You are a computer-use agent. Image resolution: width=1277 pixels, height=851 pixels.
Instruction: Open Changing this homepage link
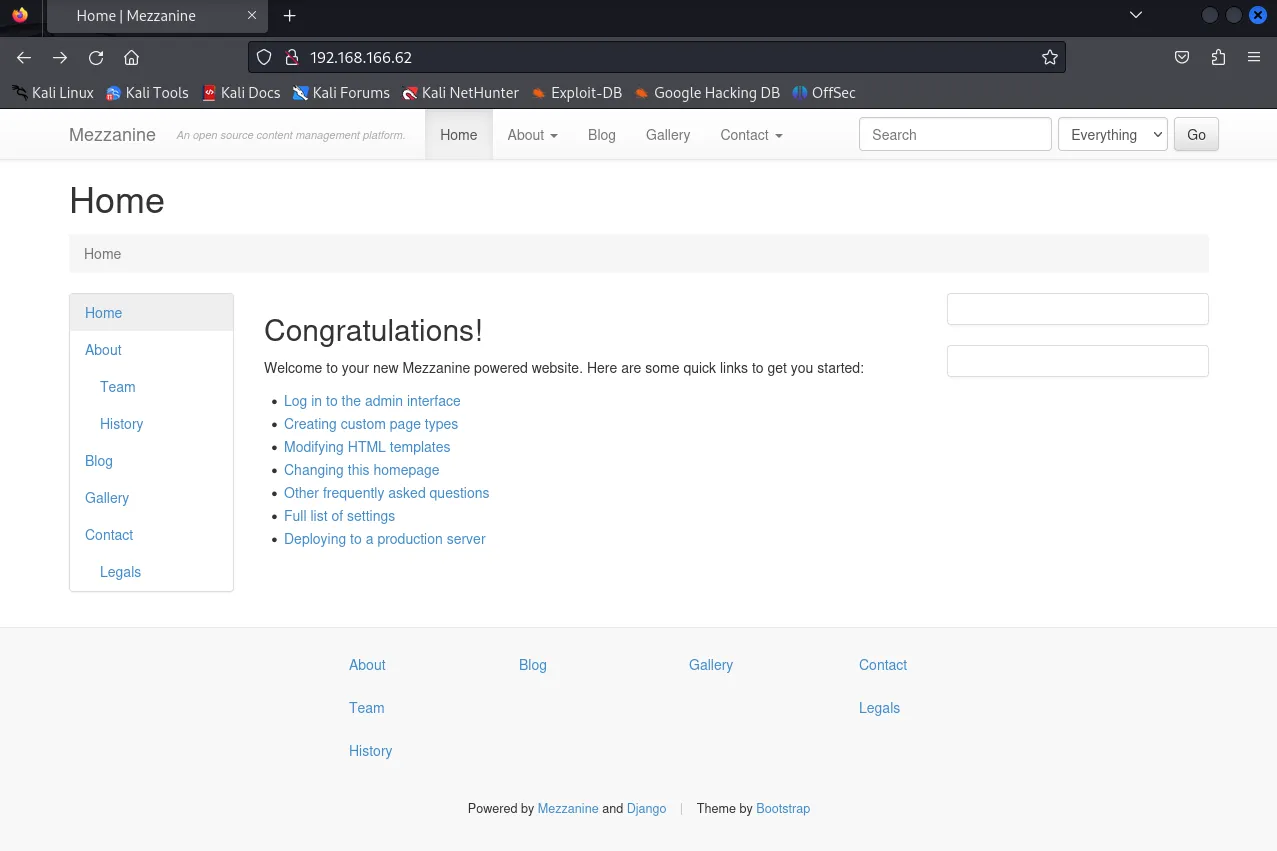[362, 470]
